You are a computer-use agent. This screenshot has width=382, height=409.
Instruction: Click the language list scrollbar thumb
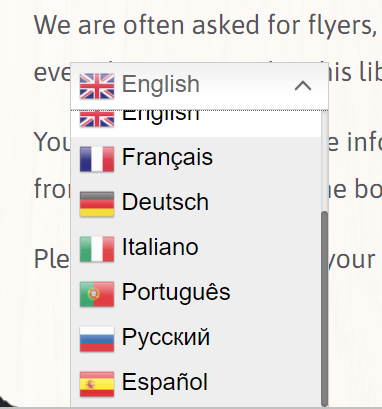pos(324,308)
